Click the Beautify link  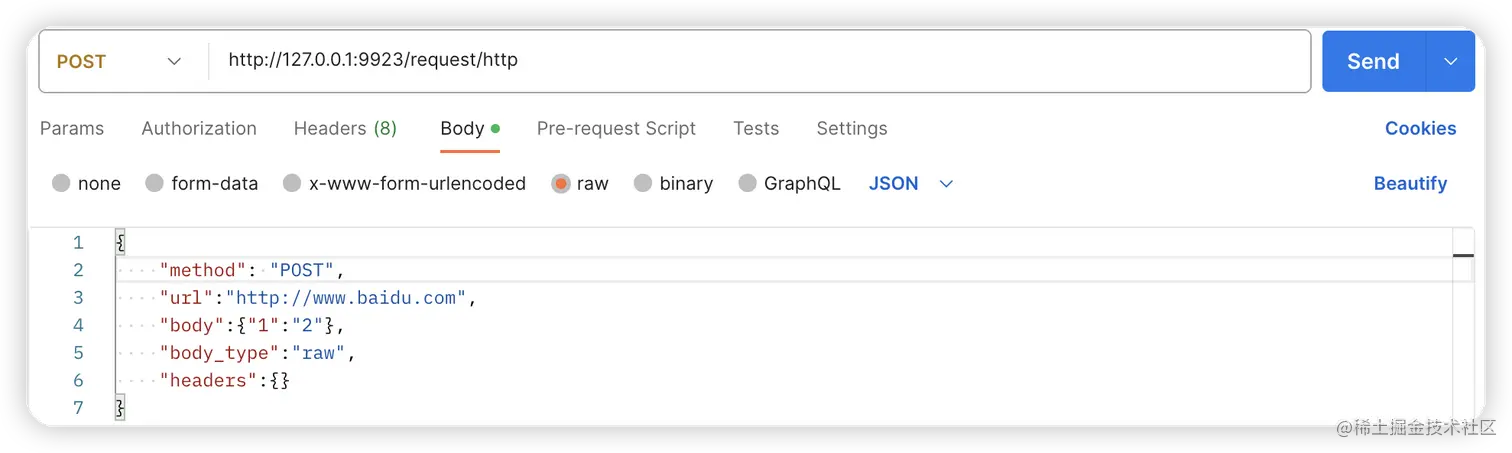pyautogui.click(x=1410, y=183)
